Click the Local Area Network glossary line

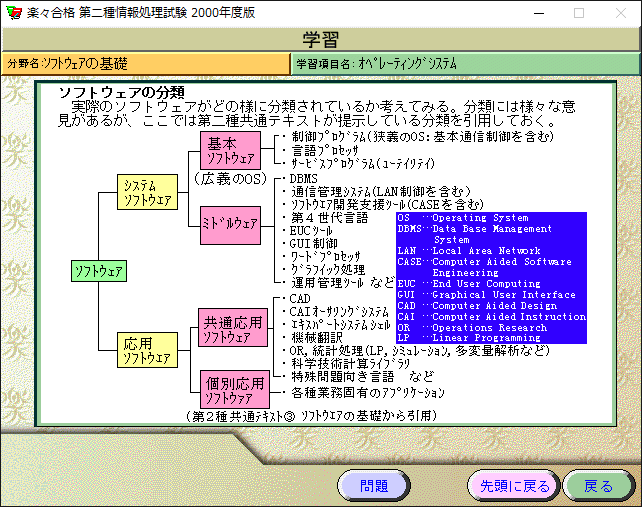point(469,251)
